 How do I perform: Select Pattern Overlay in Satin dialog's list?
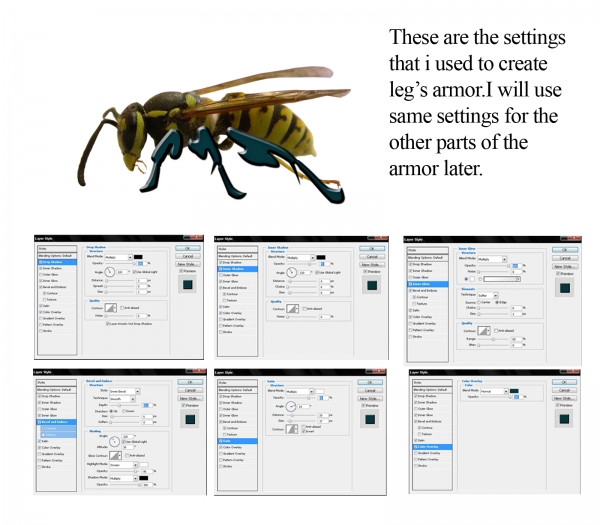pyautogui.click(x=238, y=460)
